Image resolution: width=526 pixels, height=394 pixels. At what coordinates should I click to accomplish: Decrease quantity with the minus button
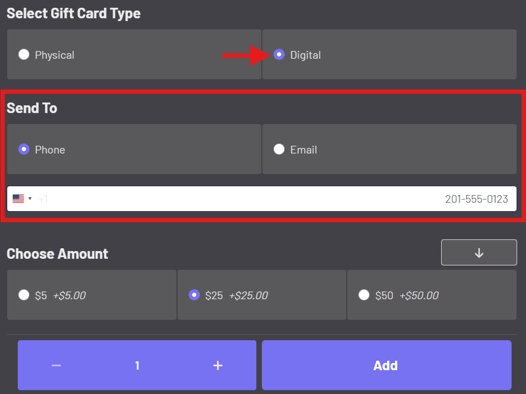[x=56, y=365]
